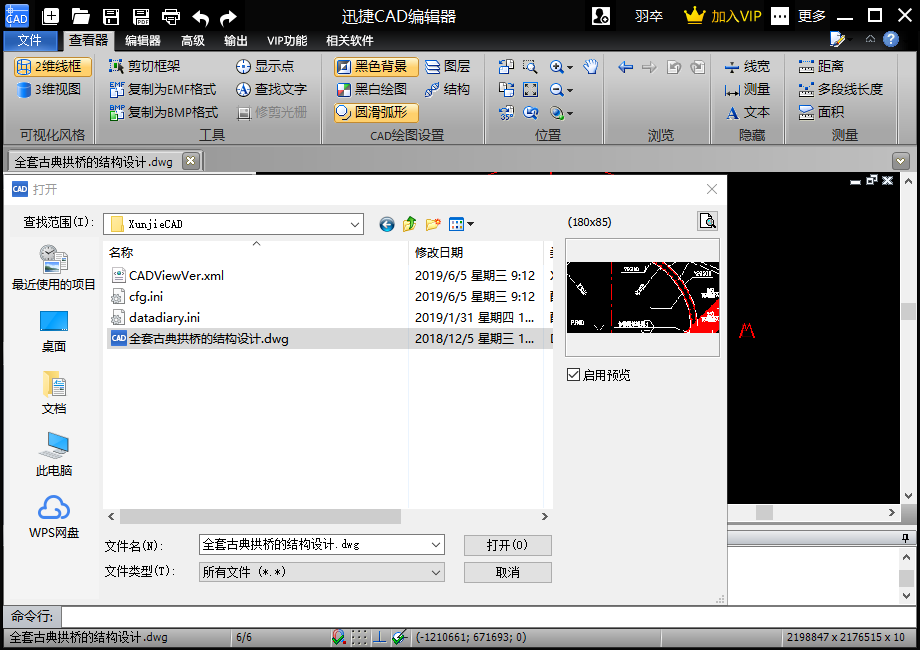This screenshot has height=650, width=920.
Task: Select the 剪切框架 clip frame tool
Action: tap(145, 66)
